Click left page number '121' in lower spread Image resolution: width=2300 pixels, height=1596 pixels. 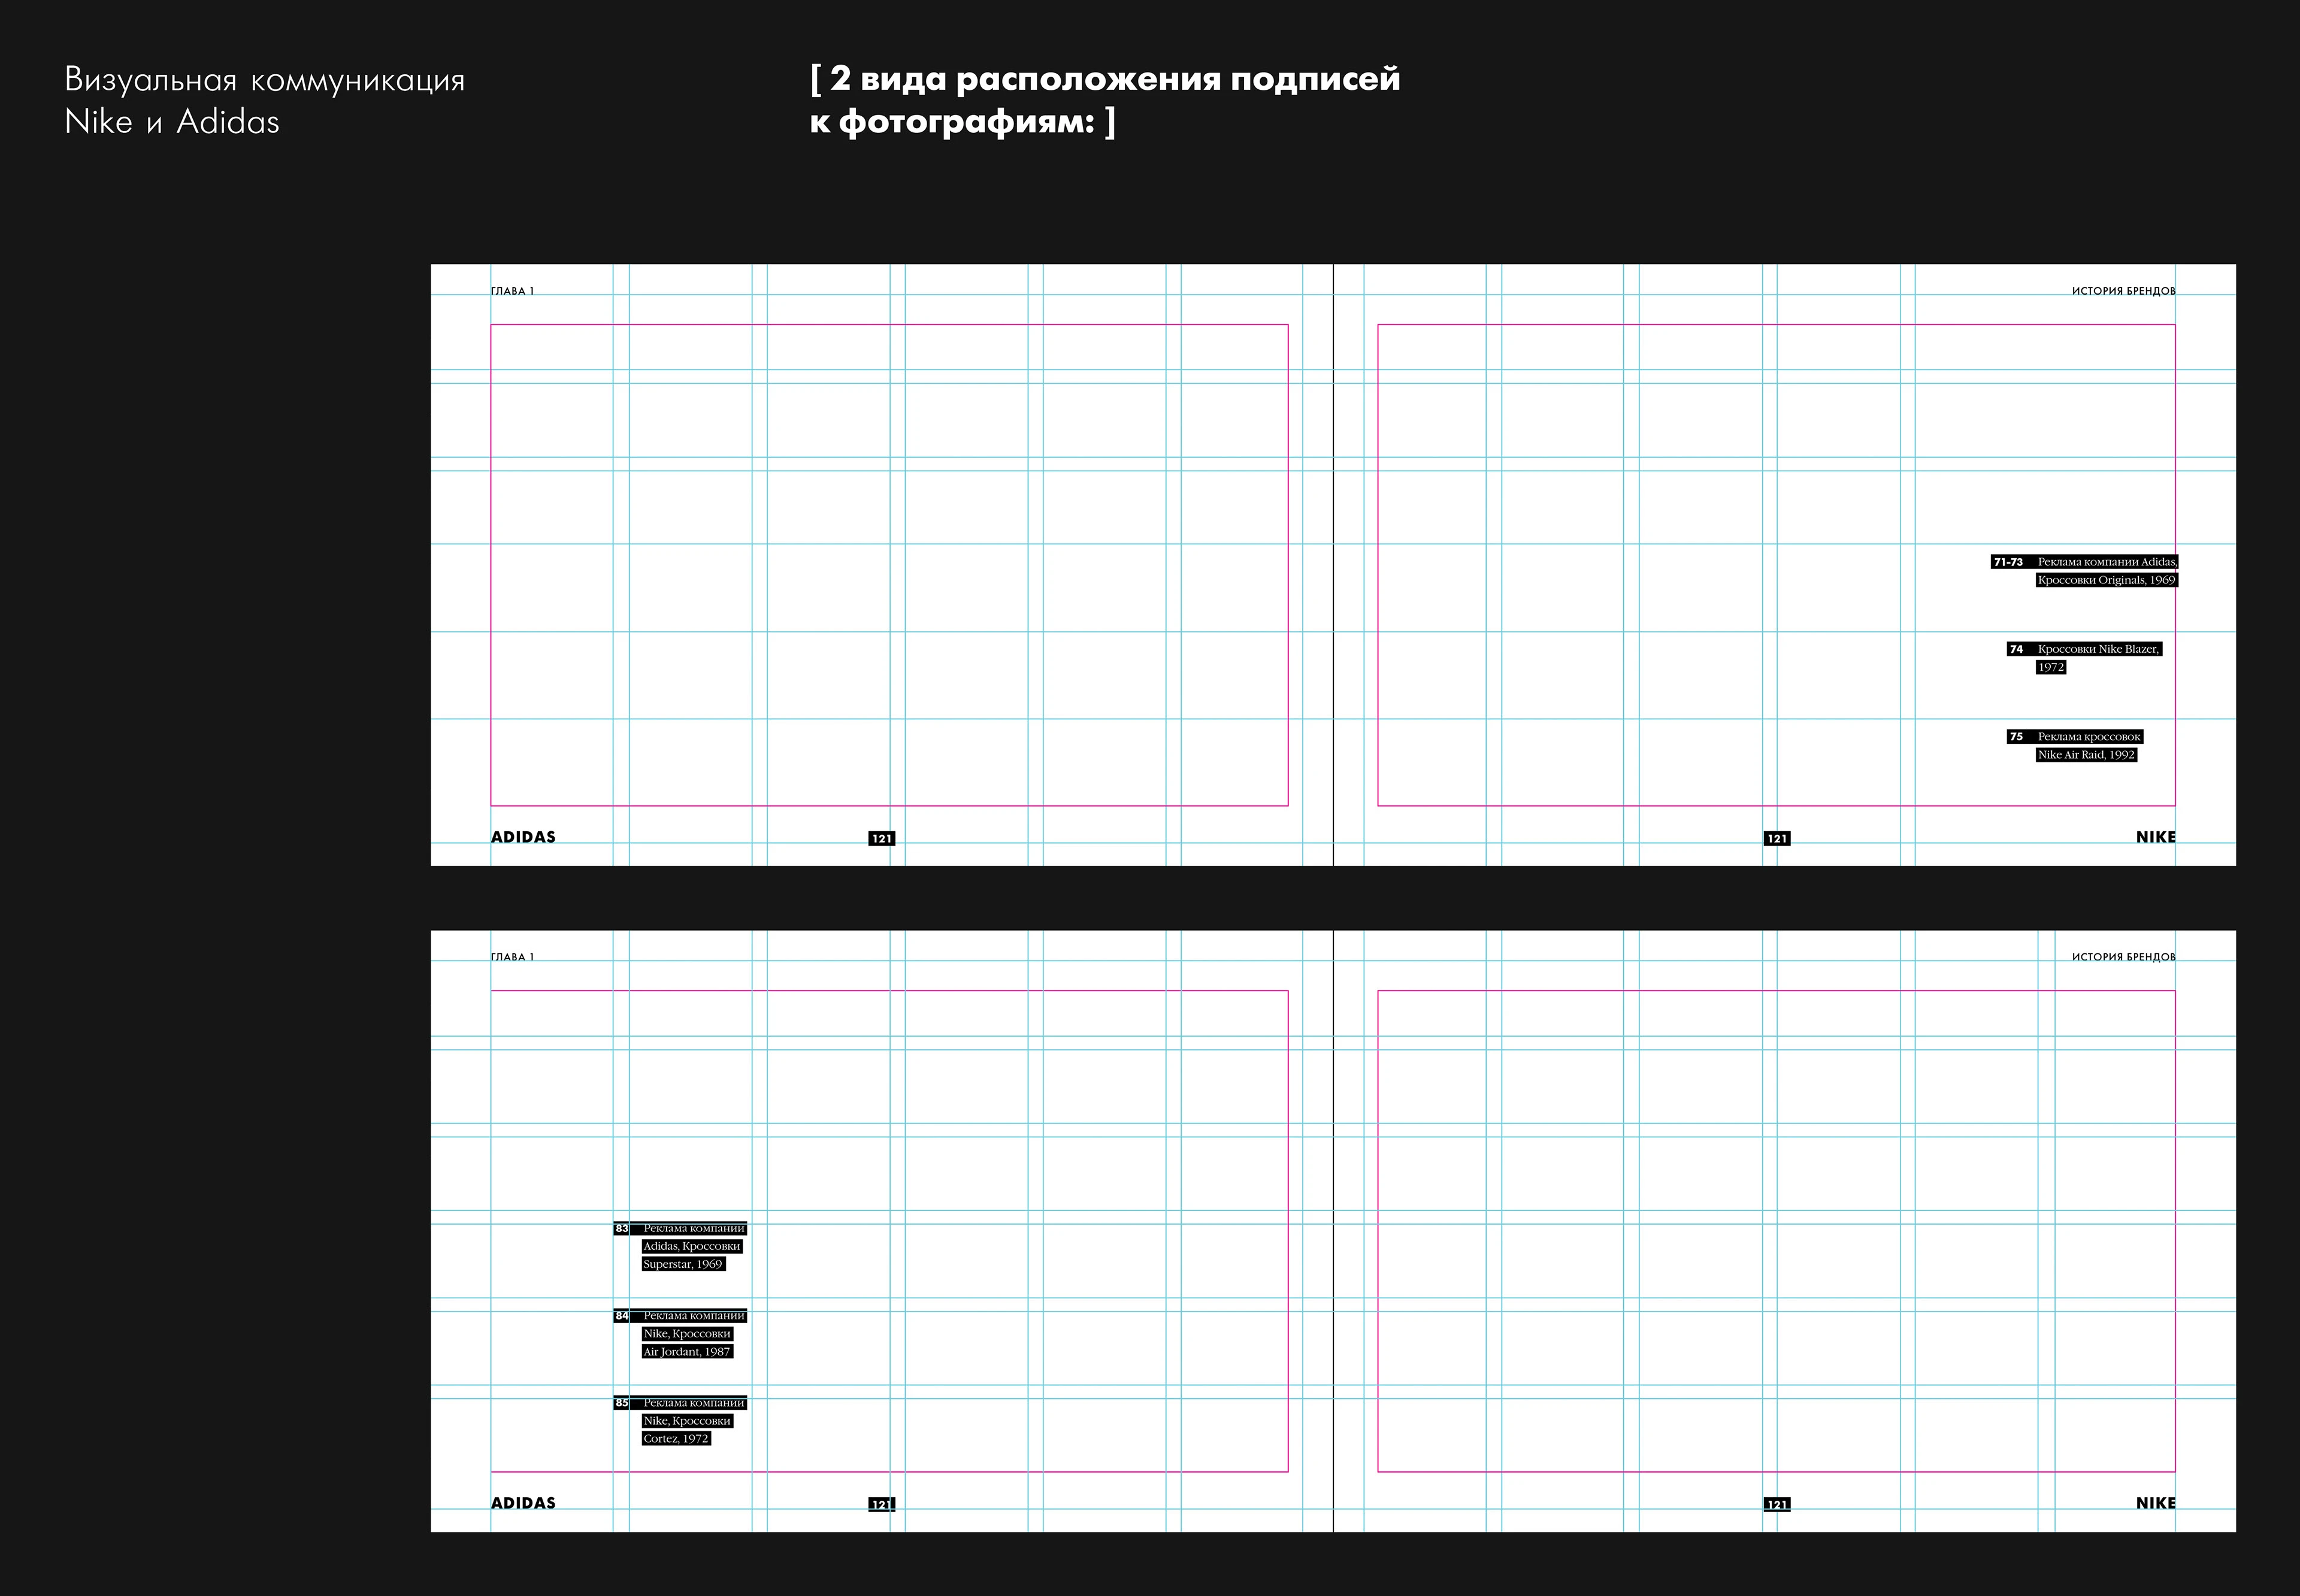pyautogui.click(x=881, y=1505)
